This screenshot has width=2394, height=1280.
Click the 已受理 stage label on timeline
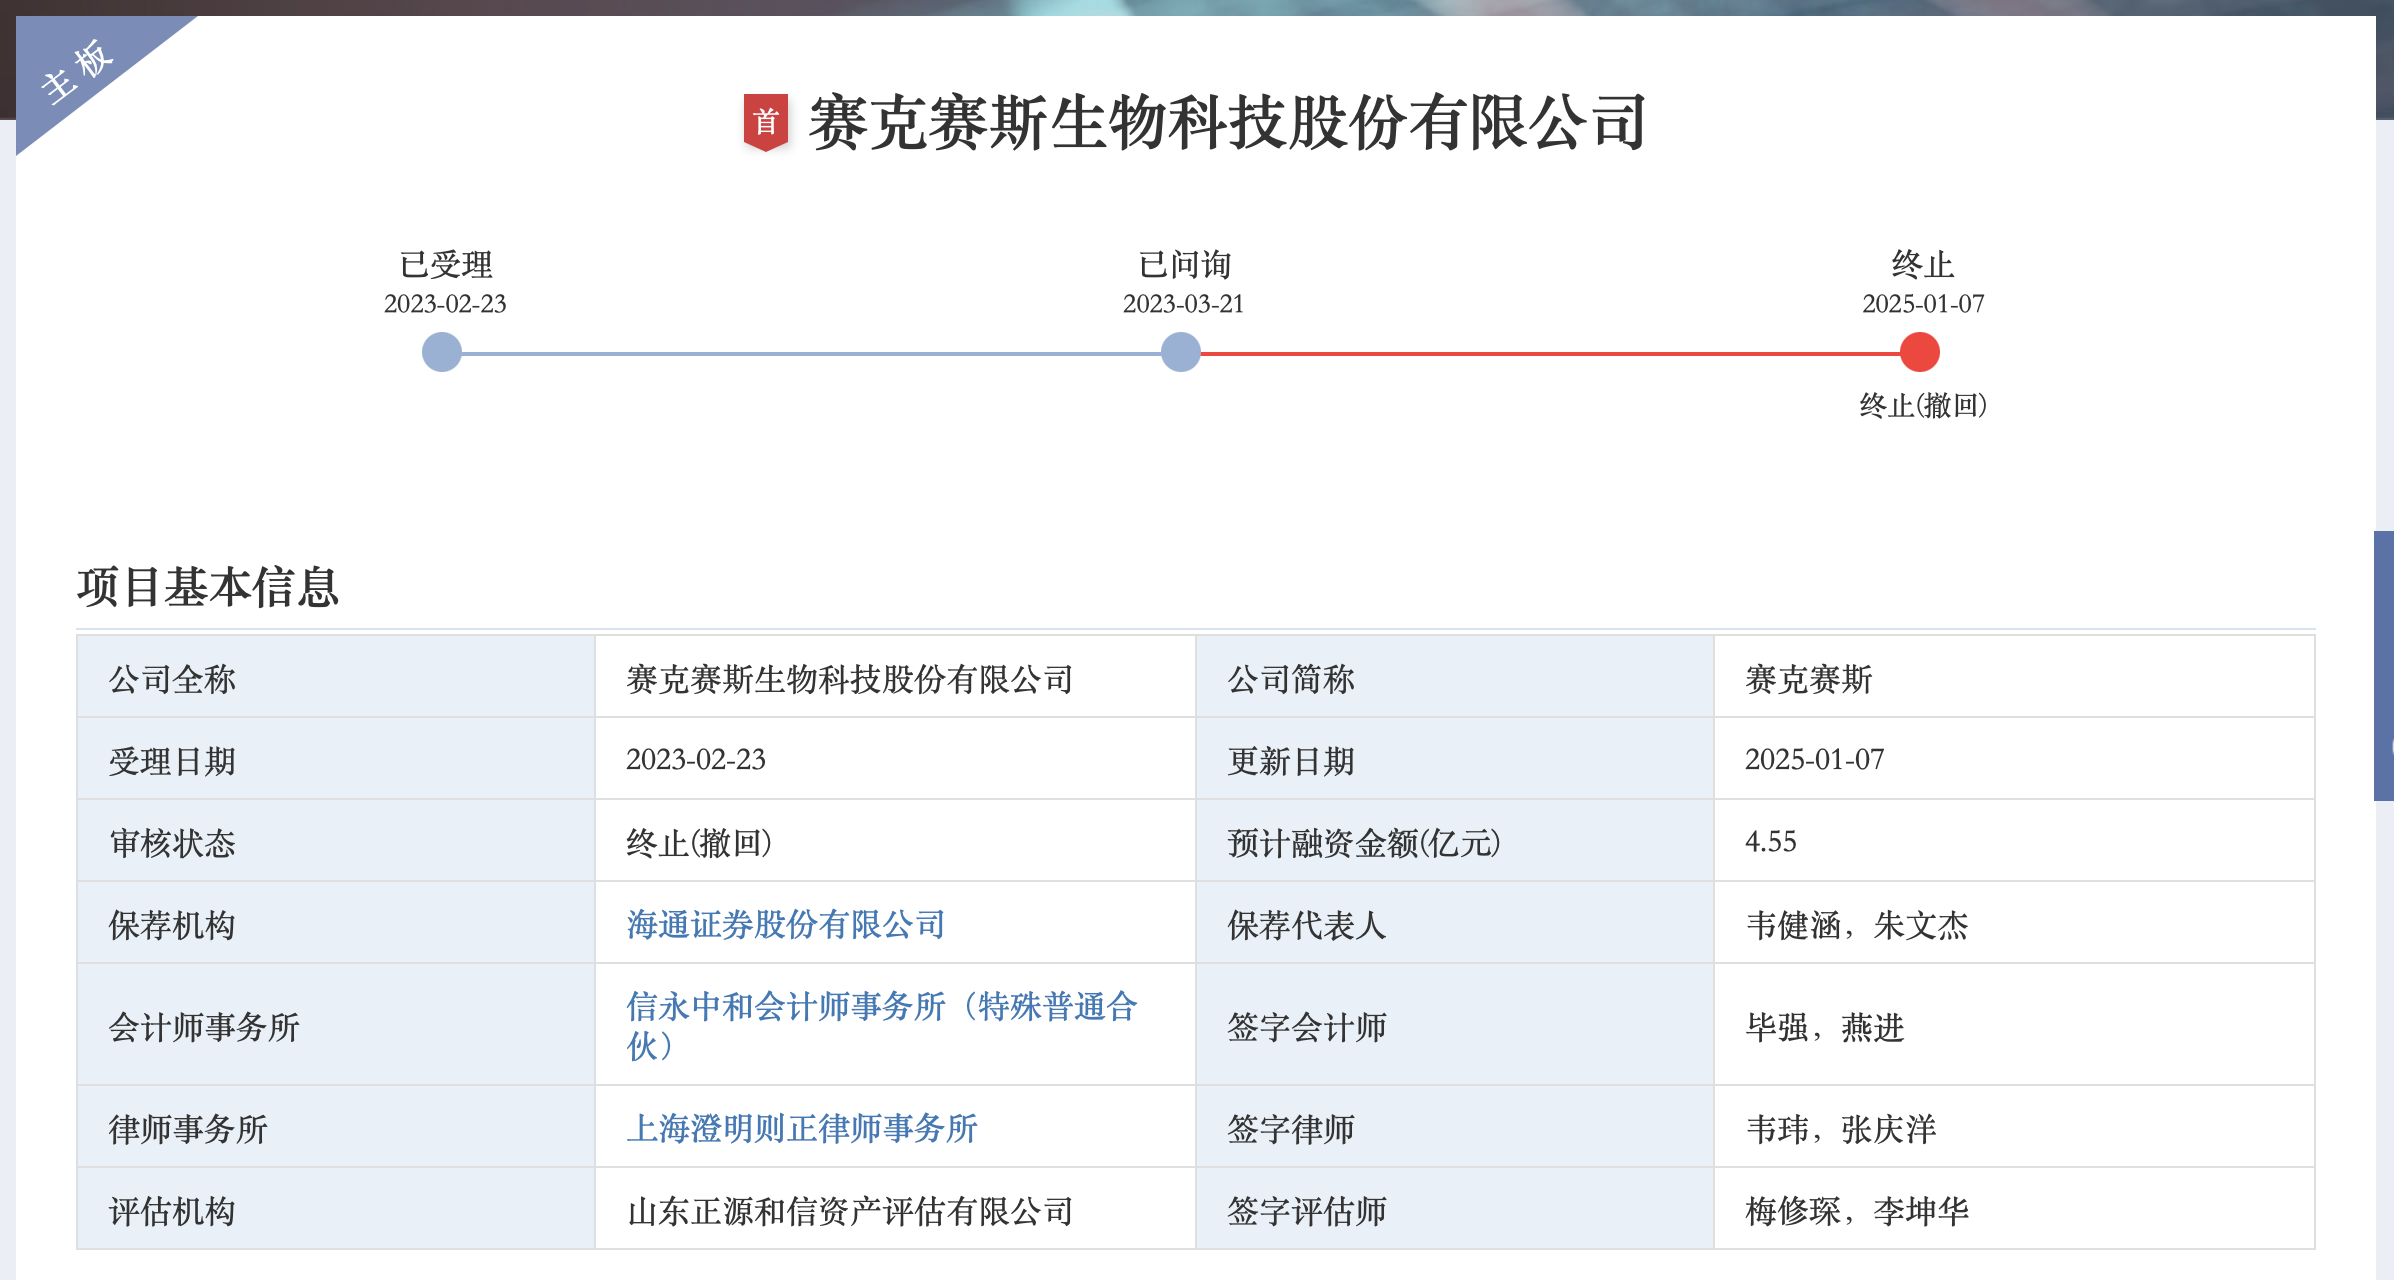tap(445, 265)
